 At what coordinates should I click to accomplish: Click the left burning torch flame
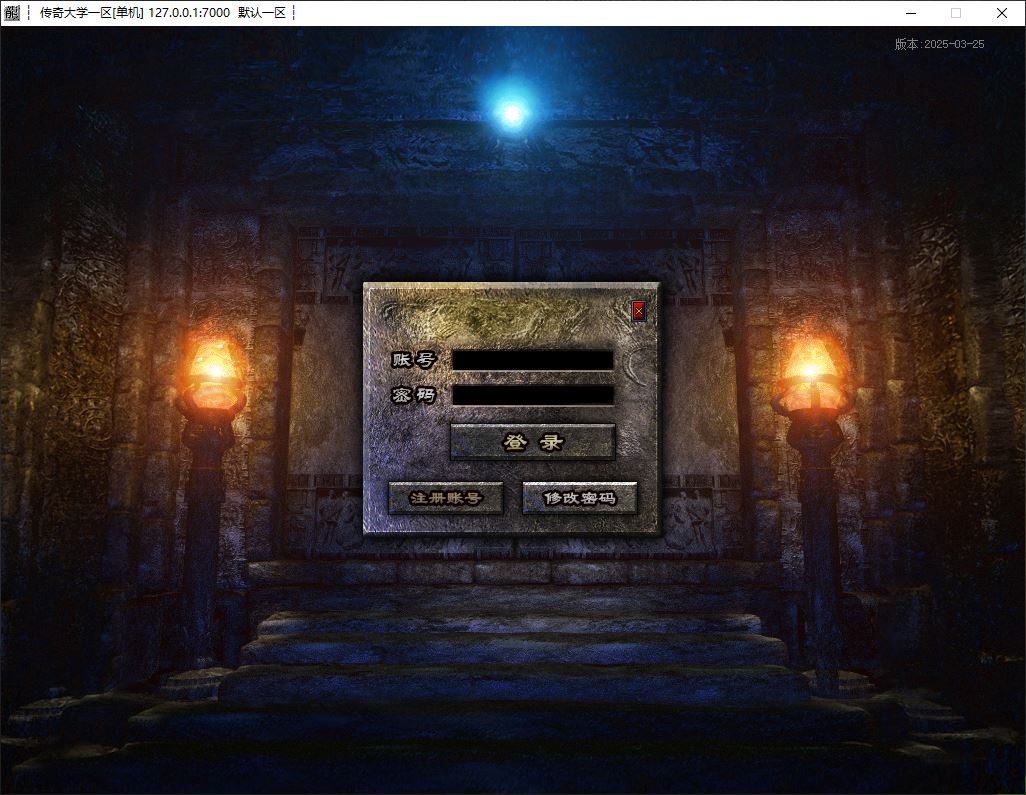(x=213, y=363)
